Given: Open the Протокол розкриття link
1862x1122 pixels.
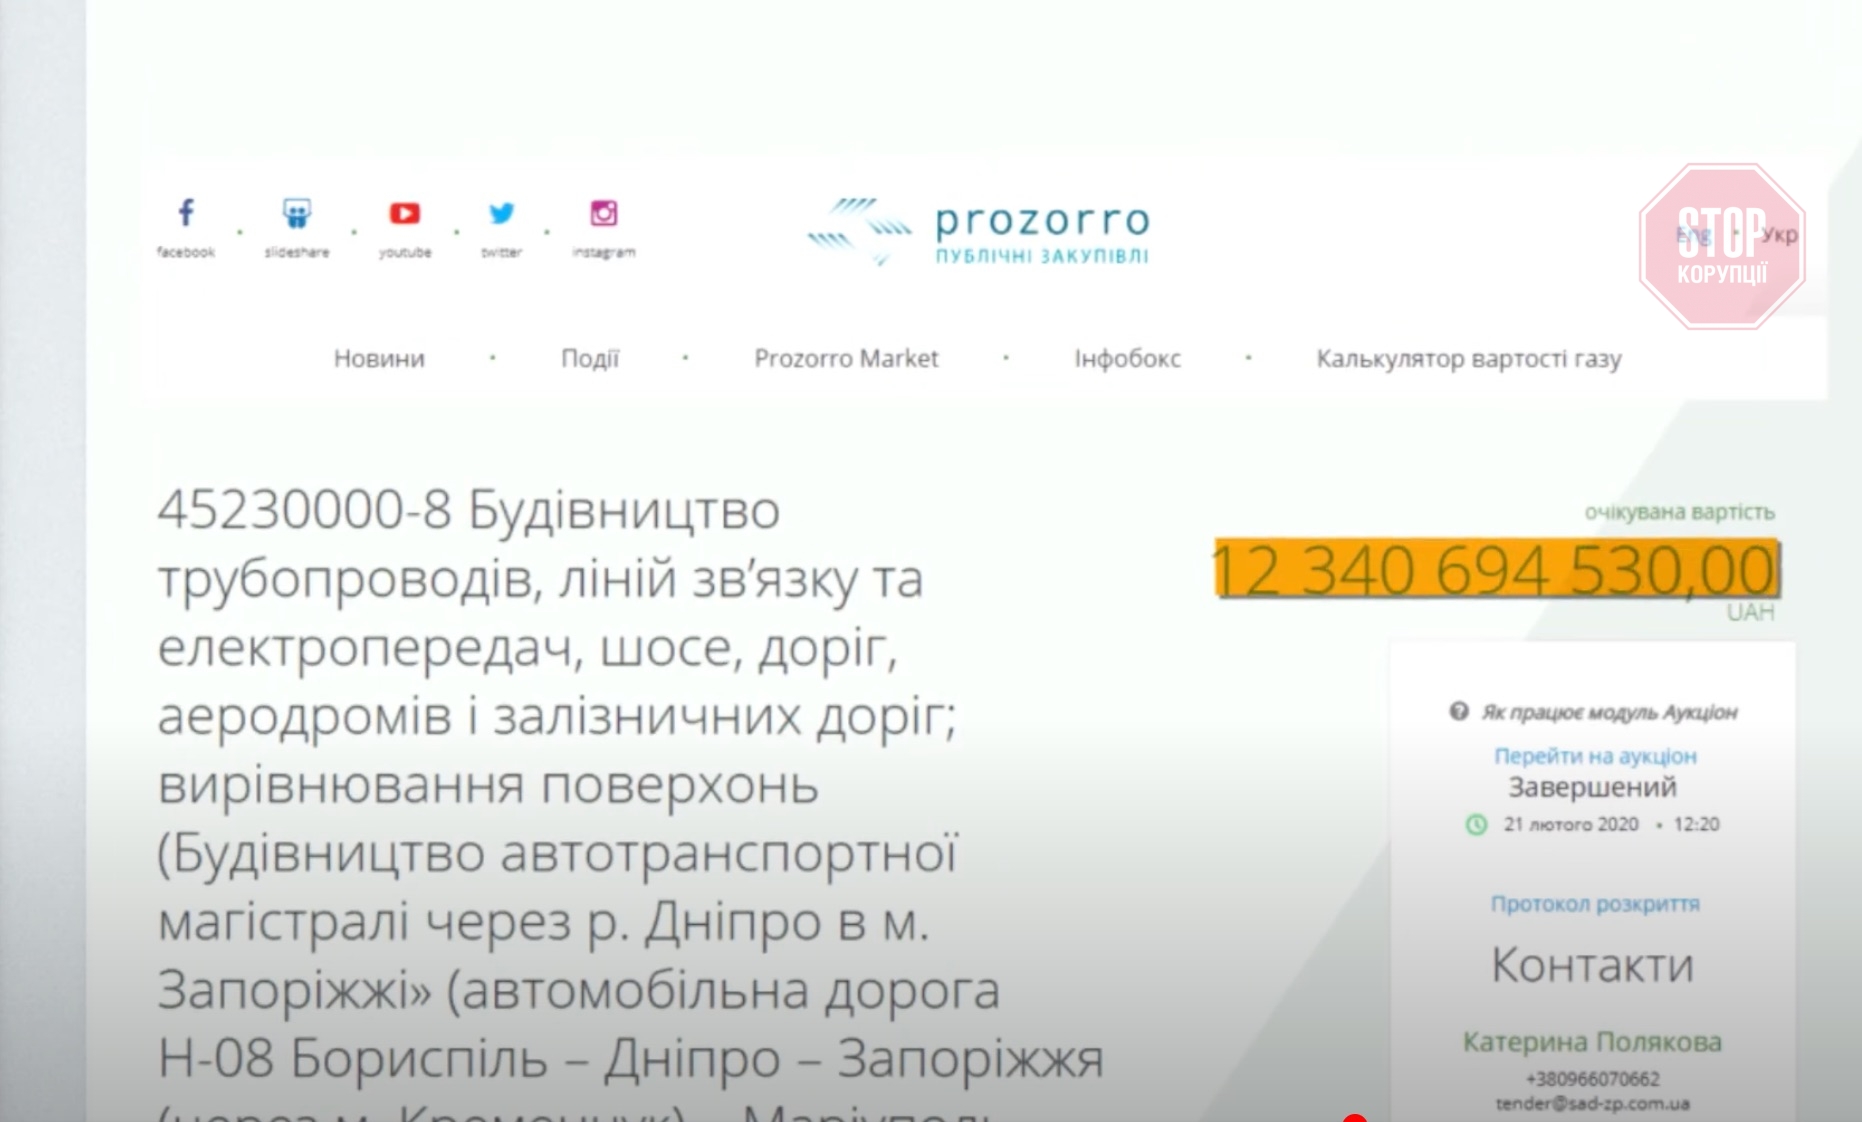Looking at the screenshot, I should [x=1595, y=904].
